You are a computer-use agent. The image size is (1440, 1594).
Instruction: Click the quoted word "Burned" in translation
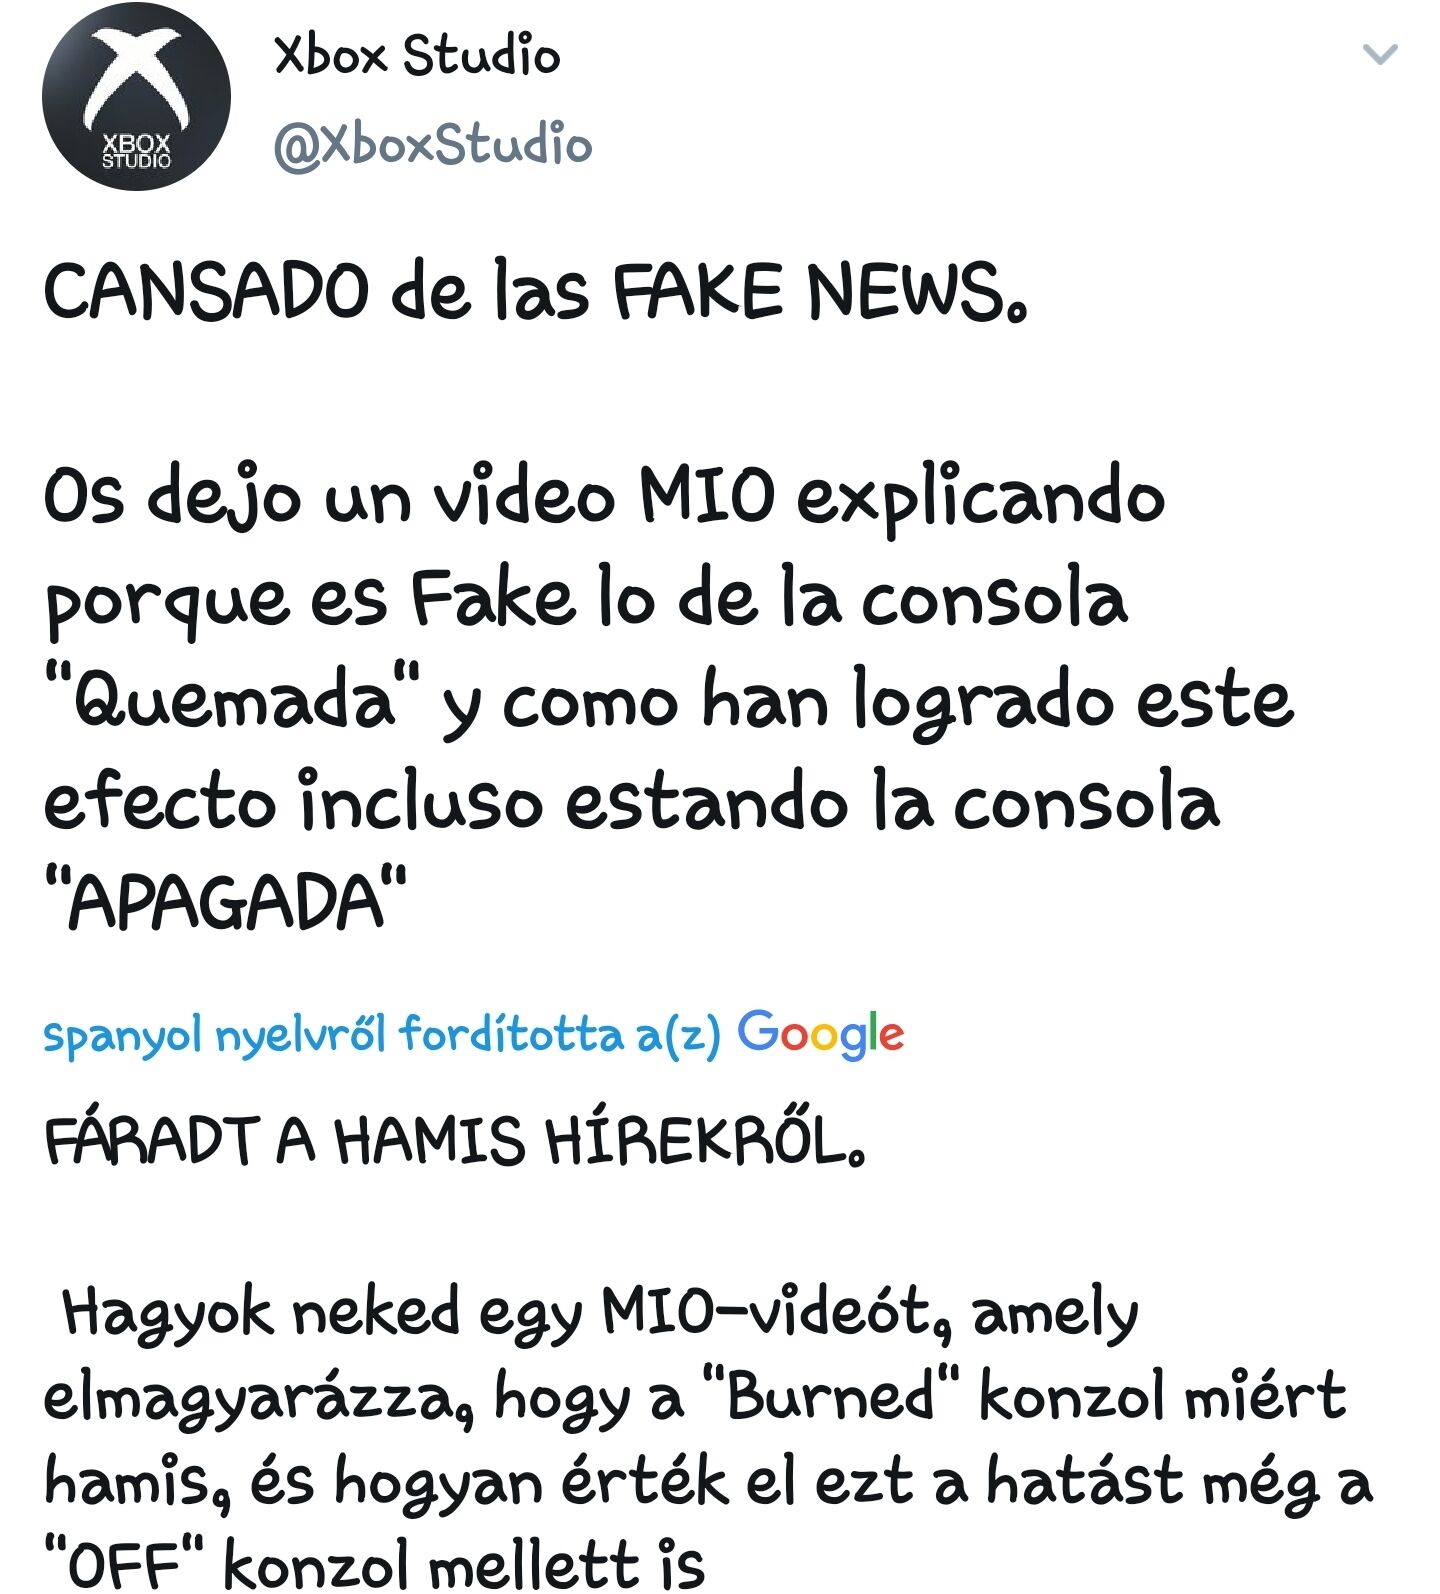(x=832, y=1397)
